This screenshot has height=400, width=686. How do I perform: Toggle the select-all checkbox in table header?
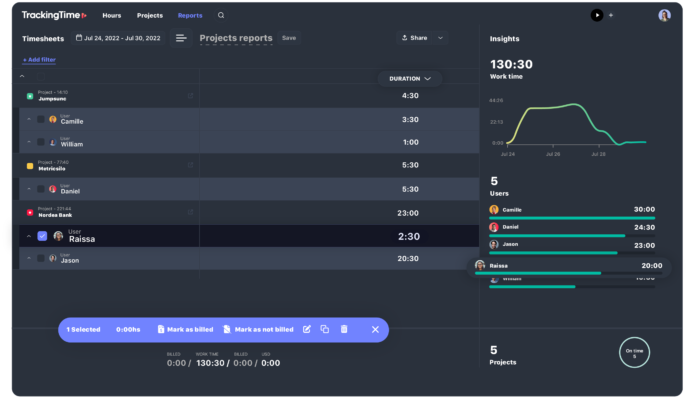point(41,77)
